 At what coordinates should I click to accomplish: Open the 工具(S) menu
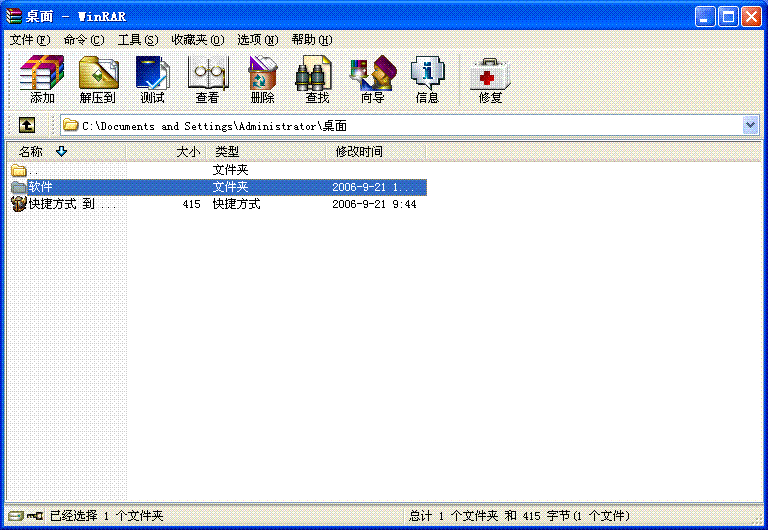[138, 40]
